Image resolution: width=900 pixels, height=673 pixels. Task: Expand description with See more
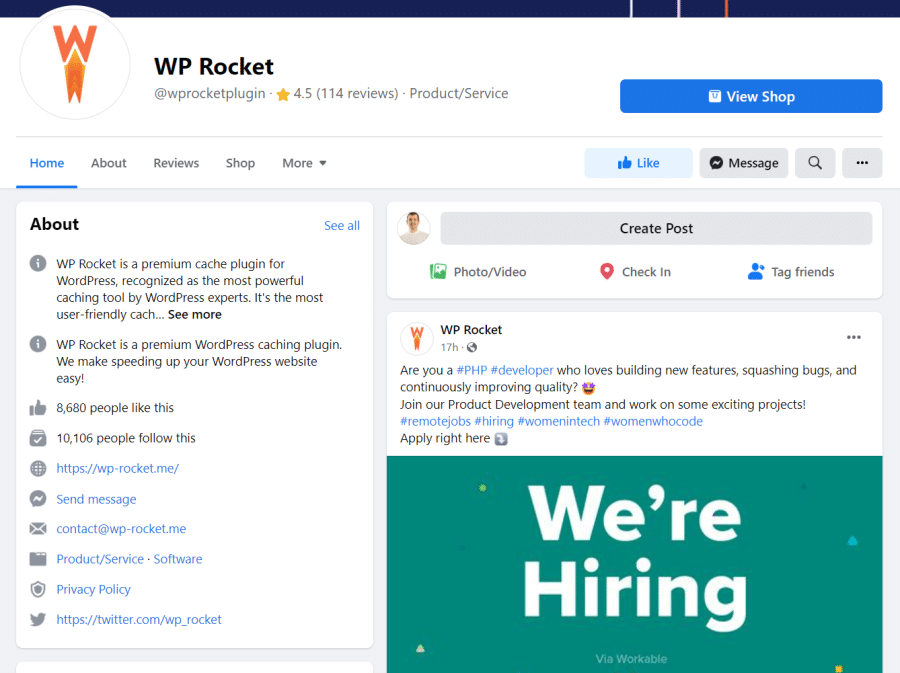click(195, 314)
